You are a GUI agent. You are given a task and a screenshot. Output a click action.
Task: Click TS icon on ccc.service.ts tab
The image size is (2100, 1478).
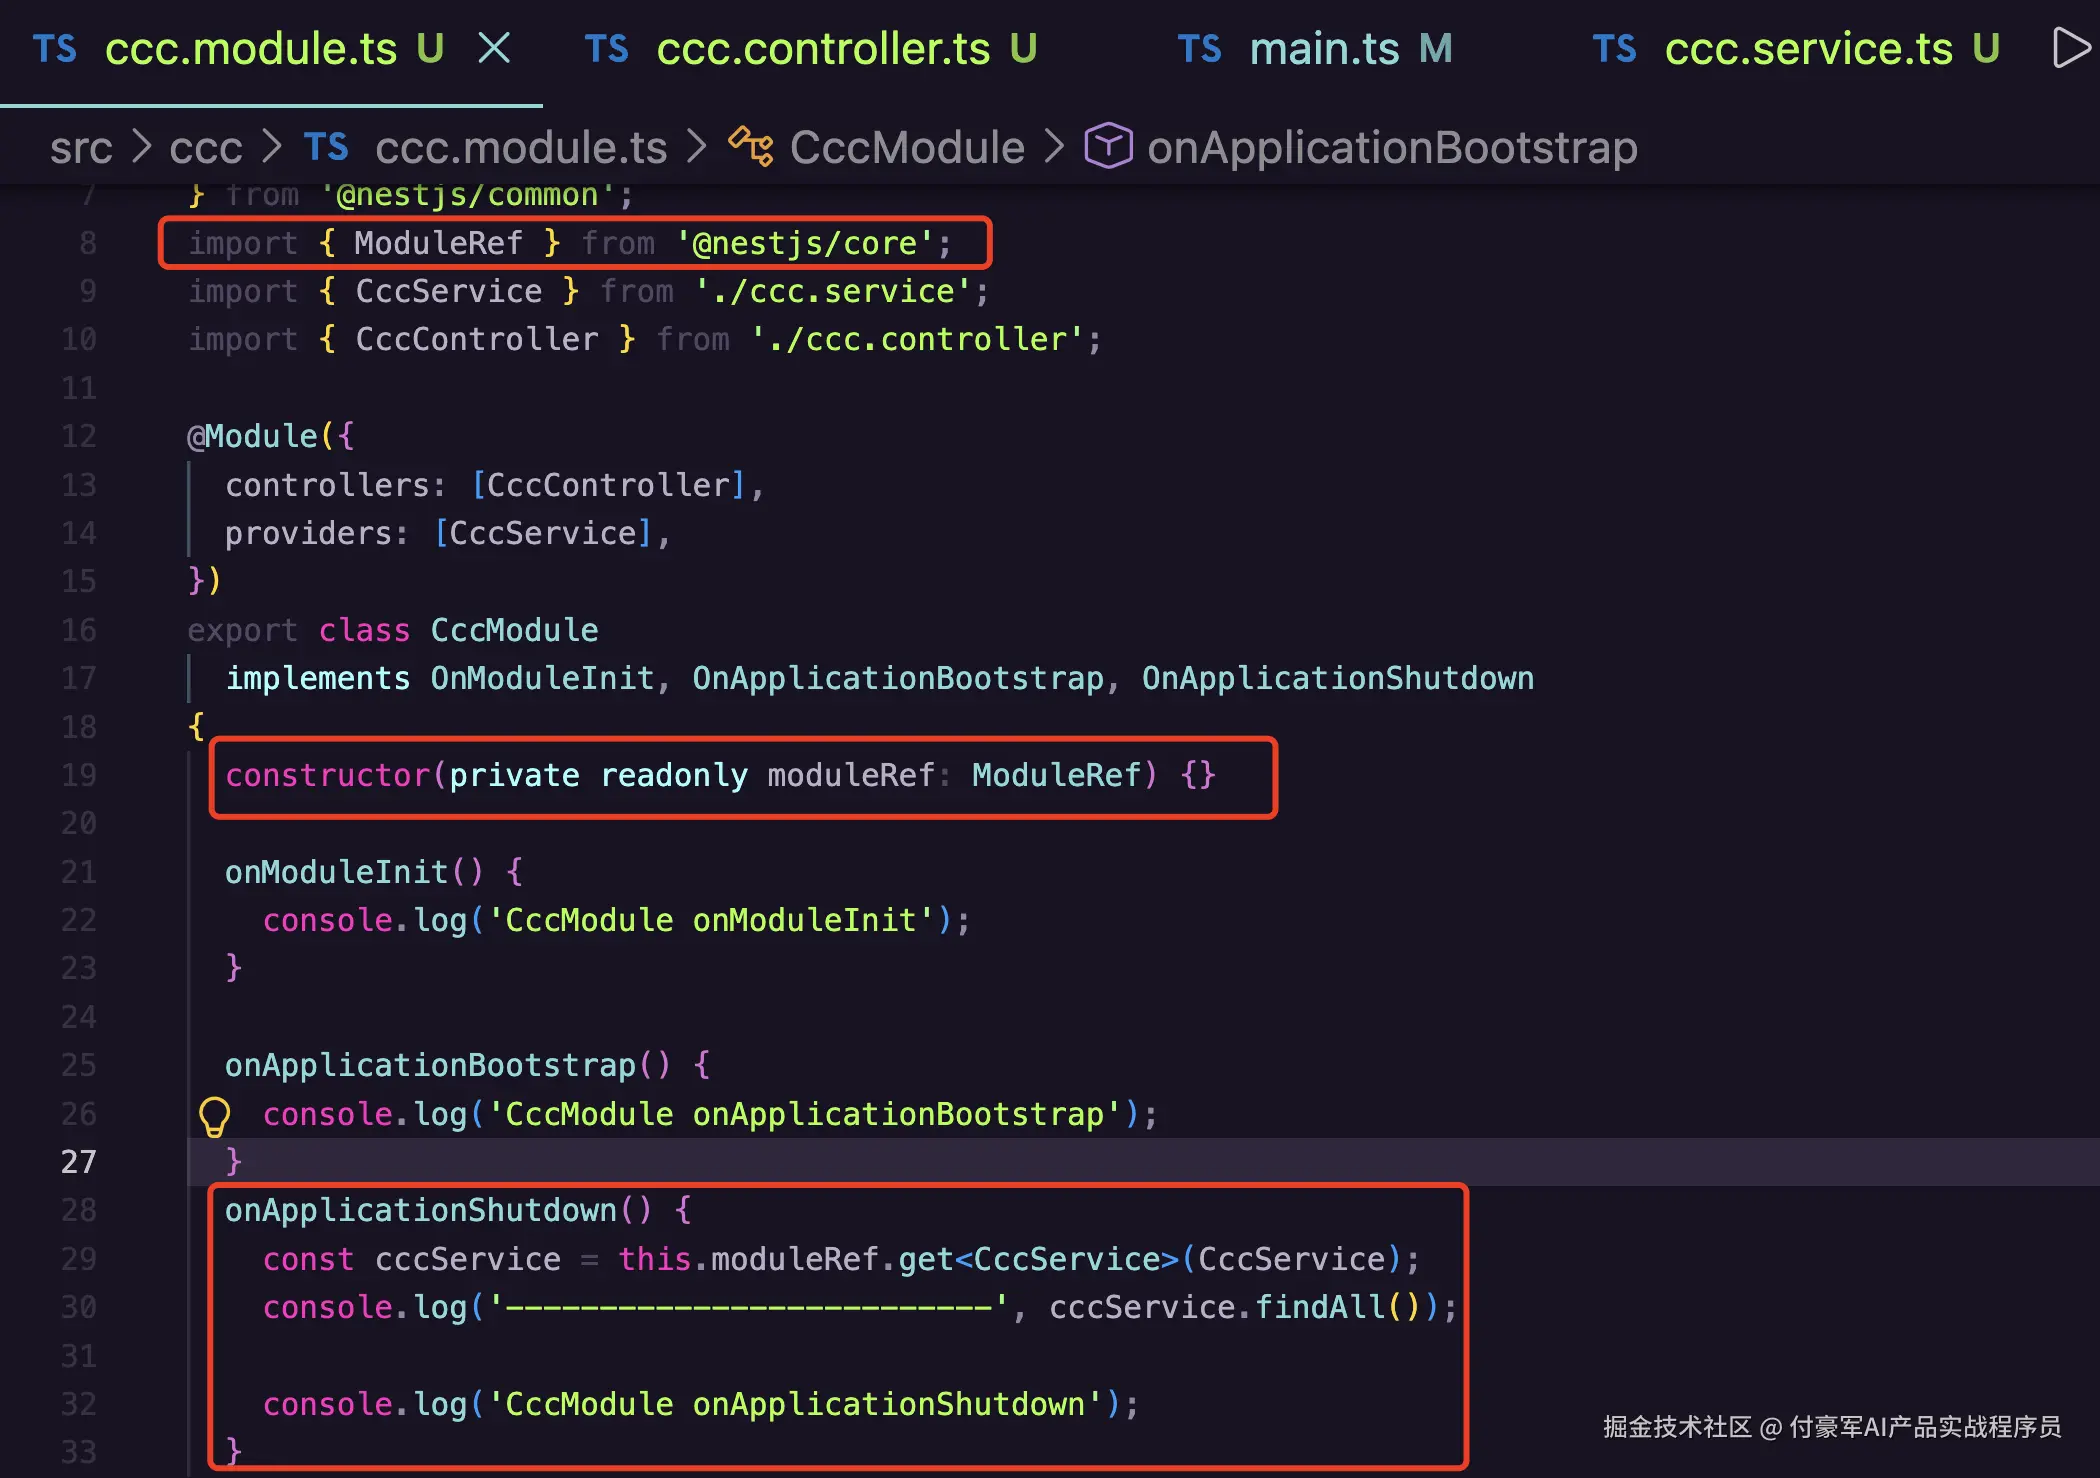1614,49
